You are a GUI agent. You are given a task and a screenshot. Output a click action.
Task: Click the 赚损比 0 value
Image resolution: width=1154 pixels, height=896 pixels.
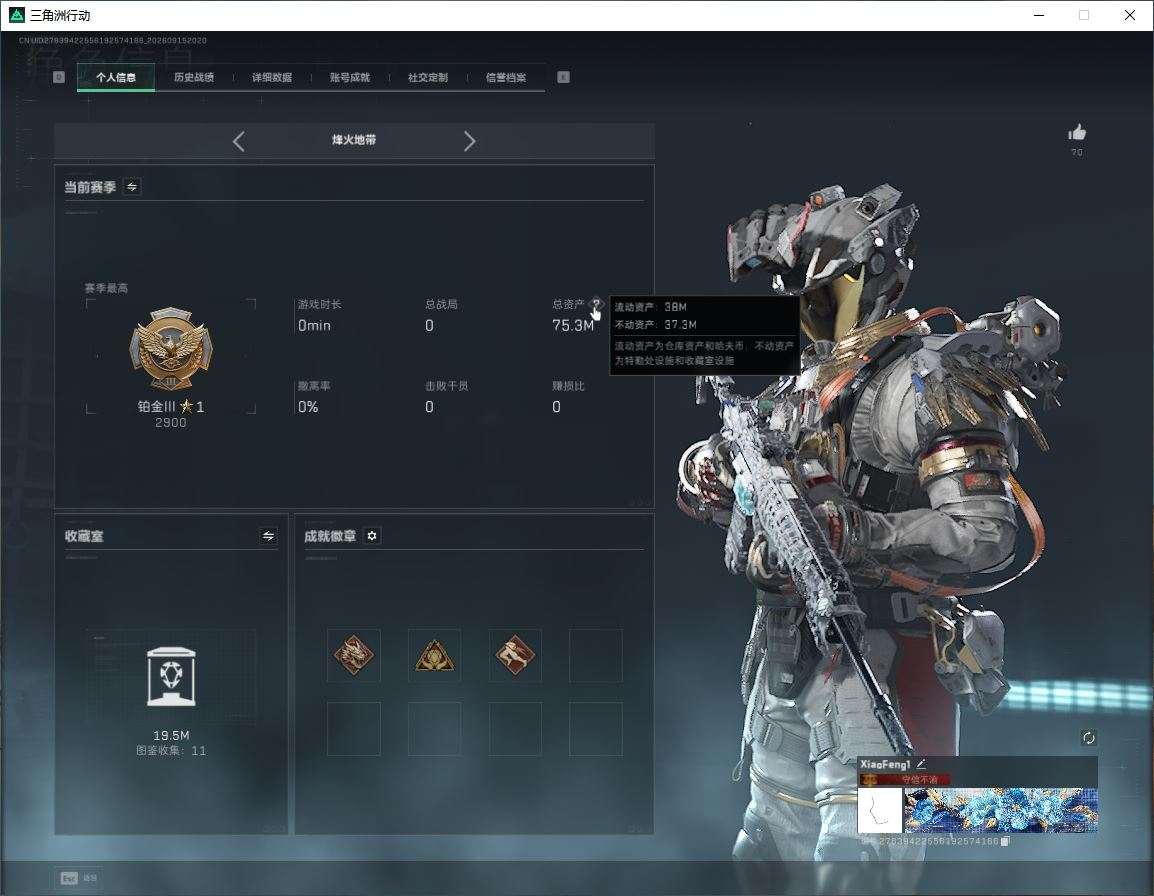pos(556,406)
